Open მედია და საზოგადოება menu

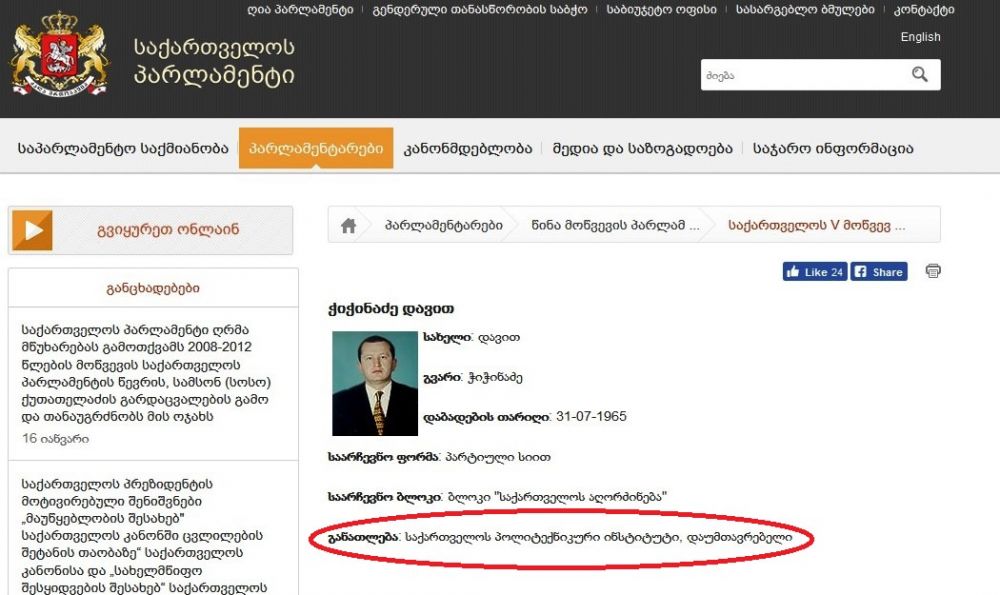tap(642, 149)
